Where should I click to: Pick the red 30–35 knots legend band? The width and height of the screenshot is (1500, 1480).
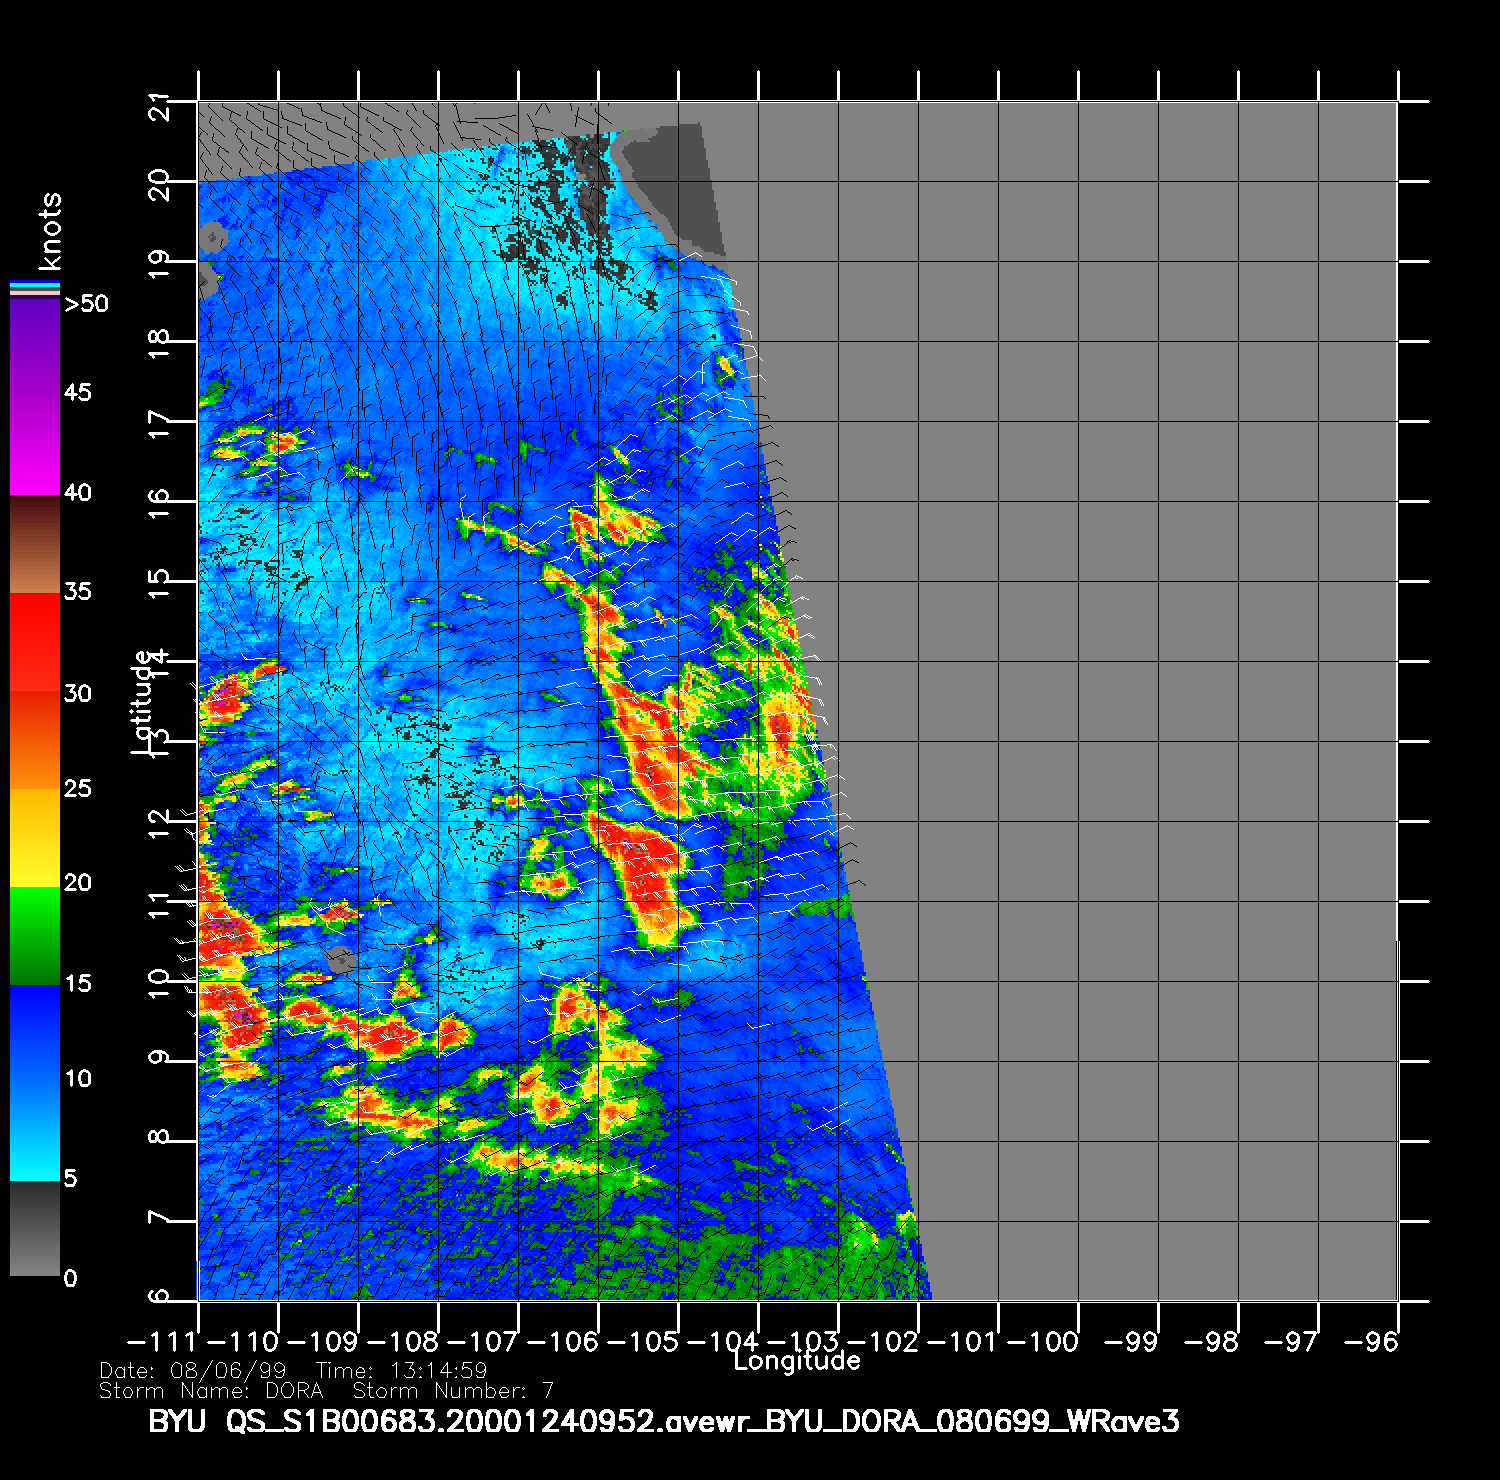(x=35, y=642)
